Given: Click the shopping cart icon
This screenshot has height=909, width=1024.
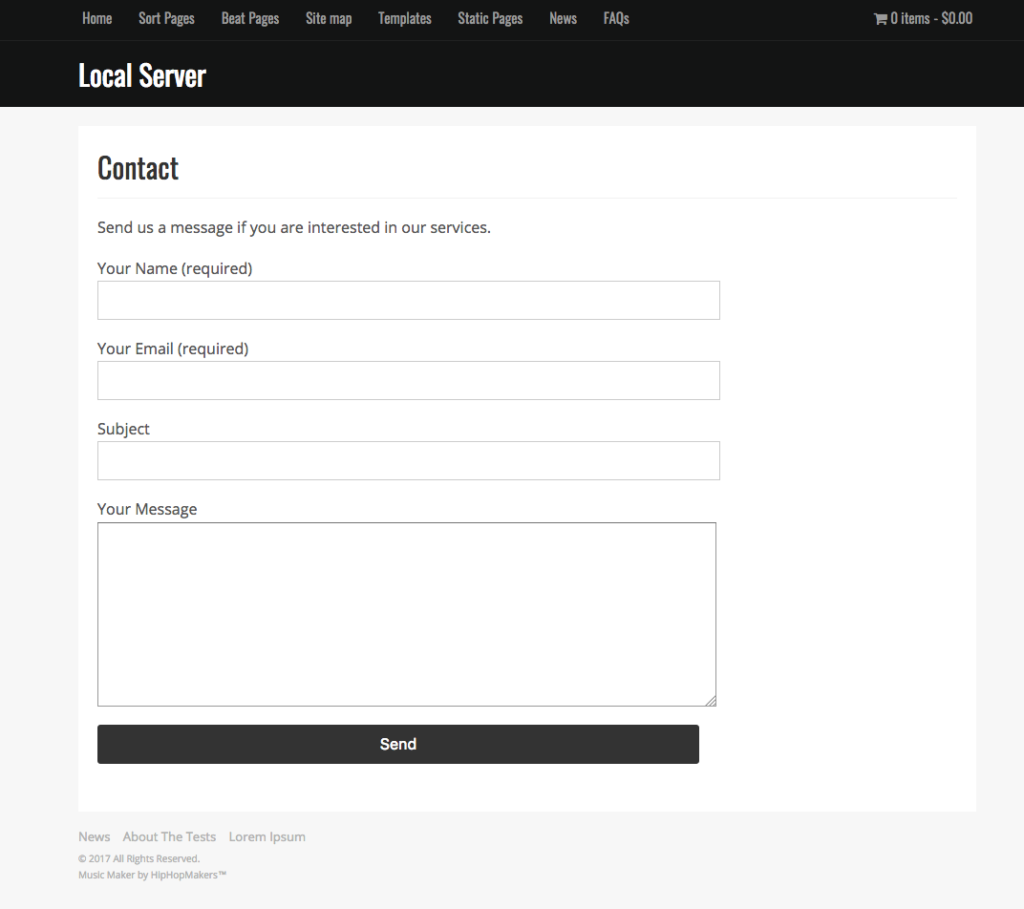Looking at the screenshot, I should (880, 19).
